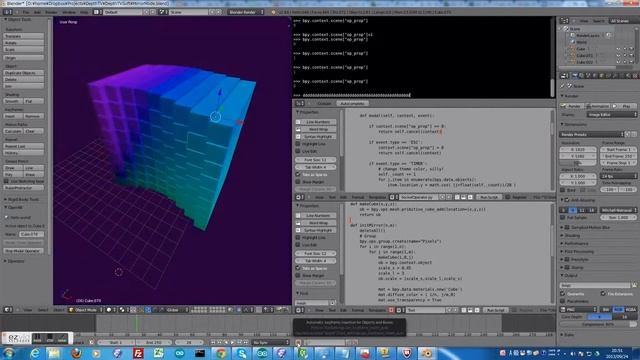The height and width of the screenshot is (360, 640).
Task: Click play animation button in timeline
Action: [x=233, y=342]
